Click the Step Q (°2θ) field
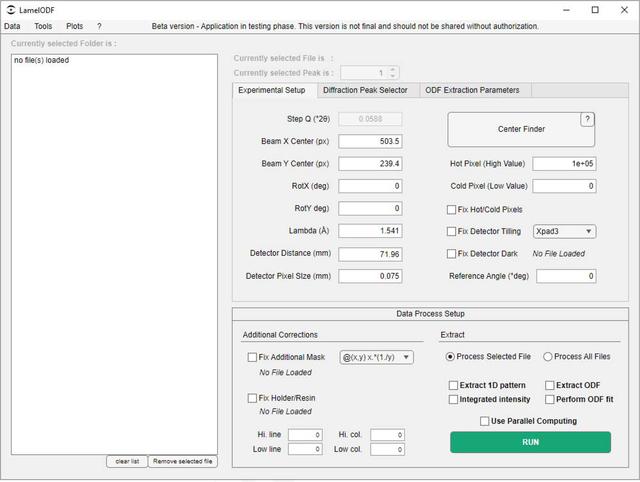The width and height of the screenshot is (640, 482). coord(370,119)
